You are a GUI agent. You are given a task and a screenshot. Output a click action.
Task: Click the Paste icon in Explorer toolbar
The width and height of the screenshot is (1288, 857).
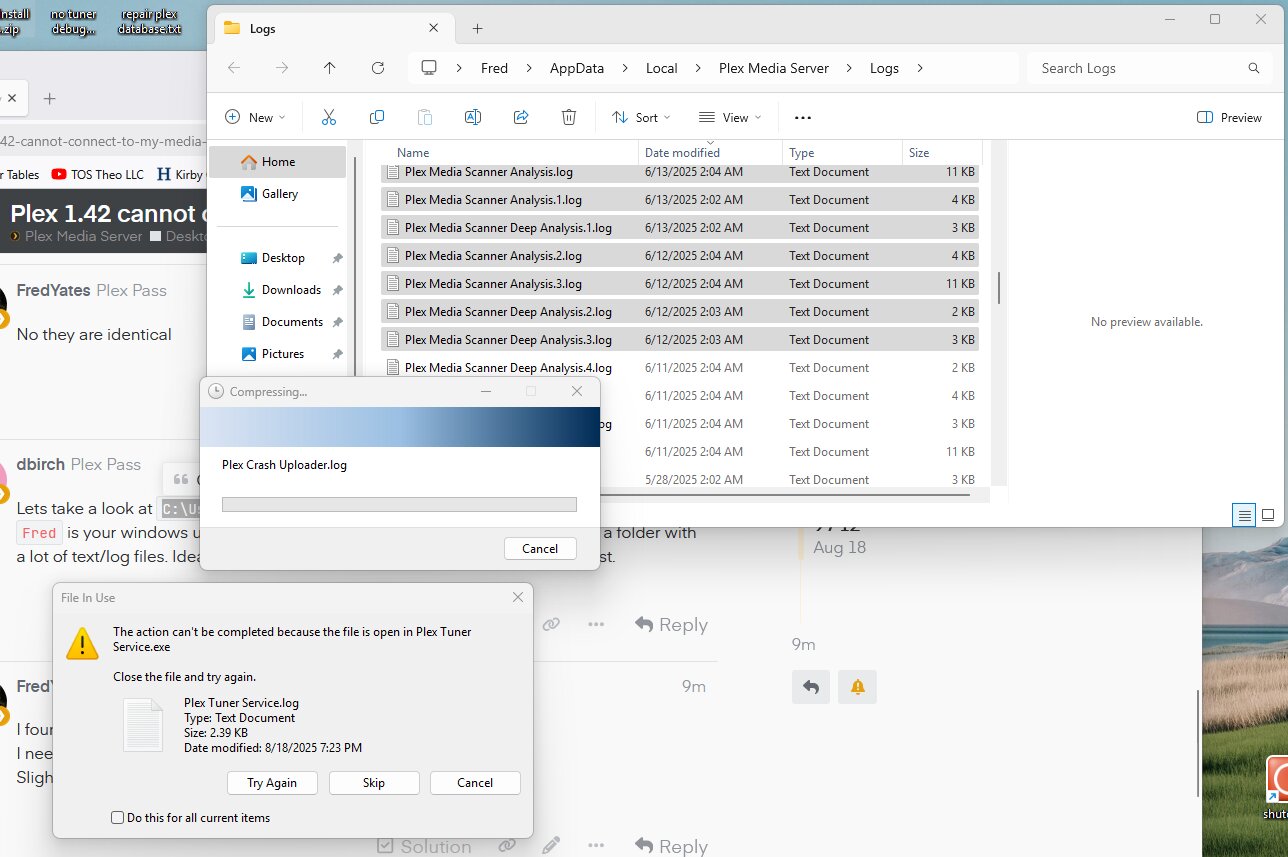425,117
